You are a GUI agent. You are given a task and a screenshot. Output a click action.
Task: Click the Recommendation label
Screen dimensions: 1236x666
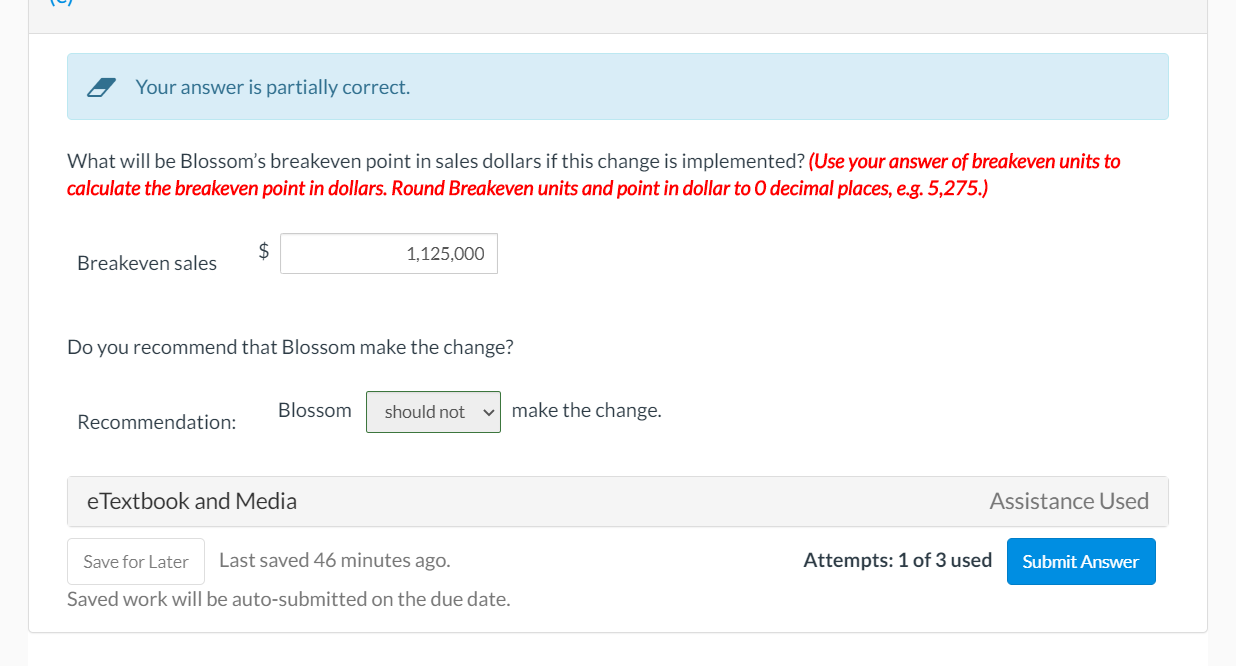click(156, 421)
